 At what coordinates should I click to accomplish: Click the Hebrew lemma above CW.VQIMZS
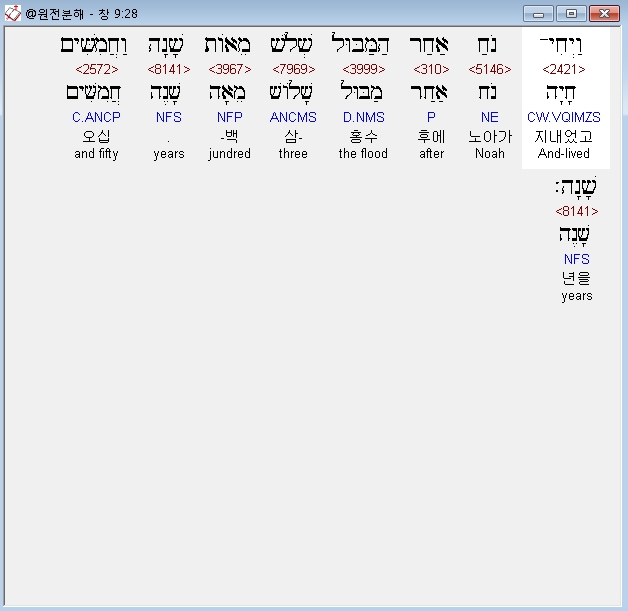click(561, 93)
